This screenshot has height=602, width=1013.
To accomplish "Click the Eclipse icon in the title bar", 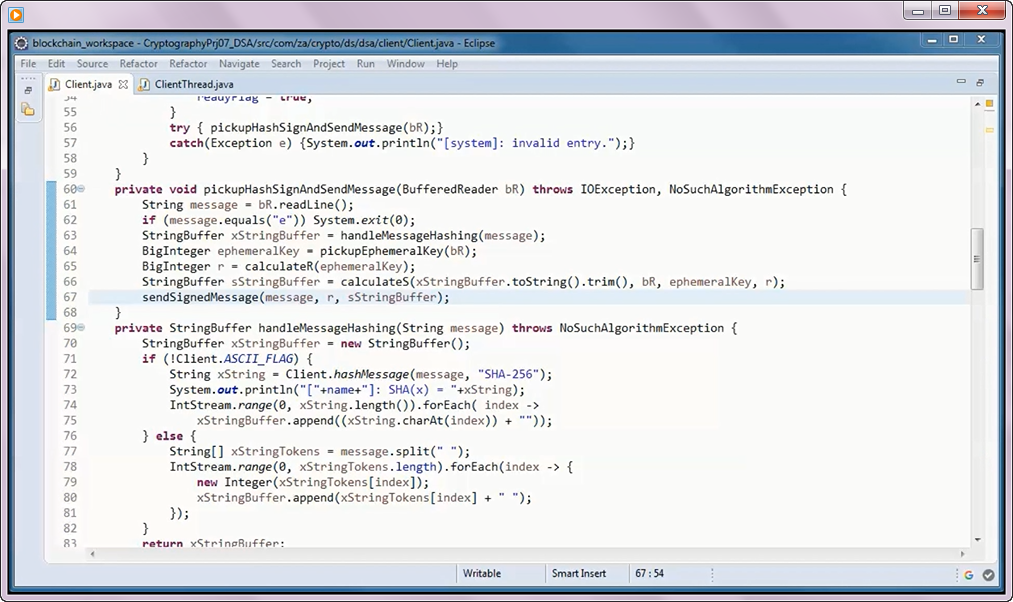I will tap(21, 43).
